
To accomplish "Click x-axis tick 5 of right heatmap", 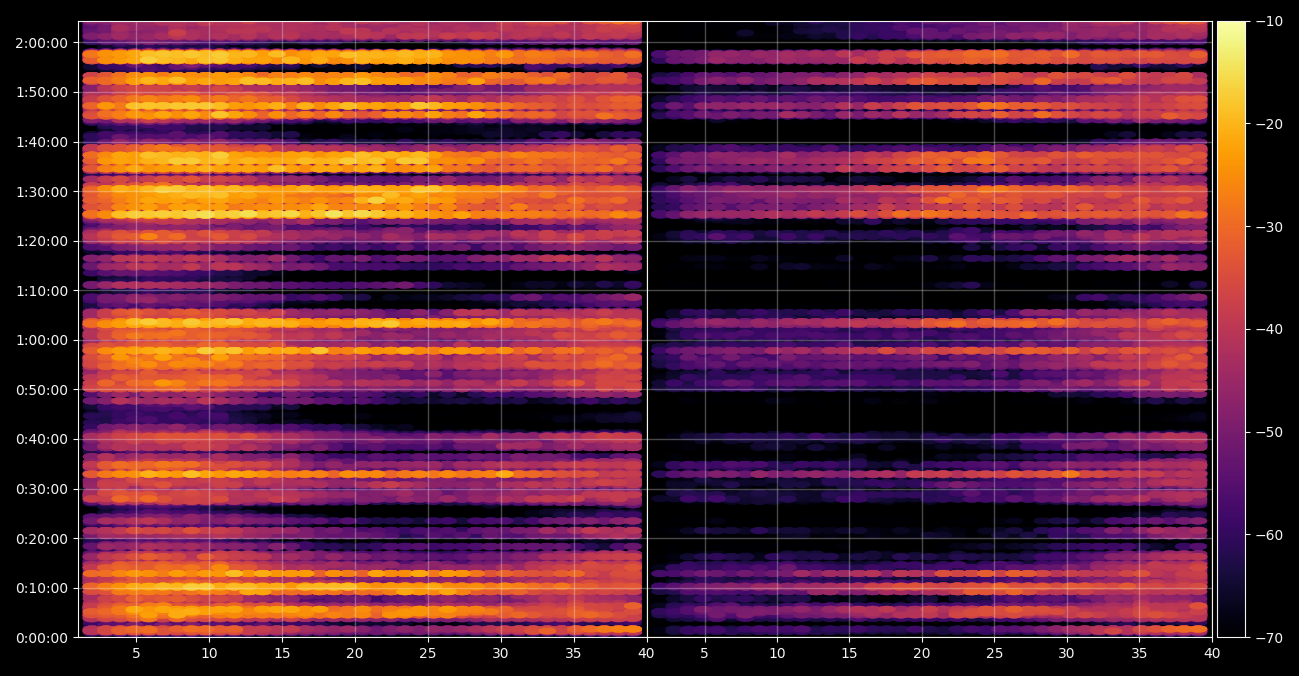I will pyautogui.click(x=704, y=654).
